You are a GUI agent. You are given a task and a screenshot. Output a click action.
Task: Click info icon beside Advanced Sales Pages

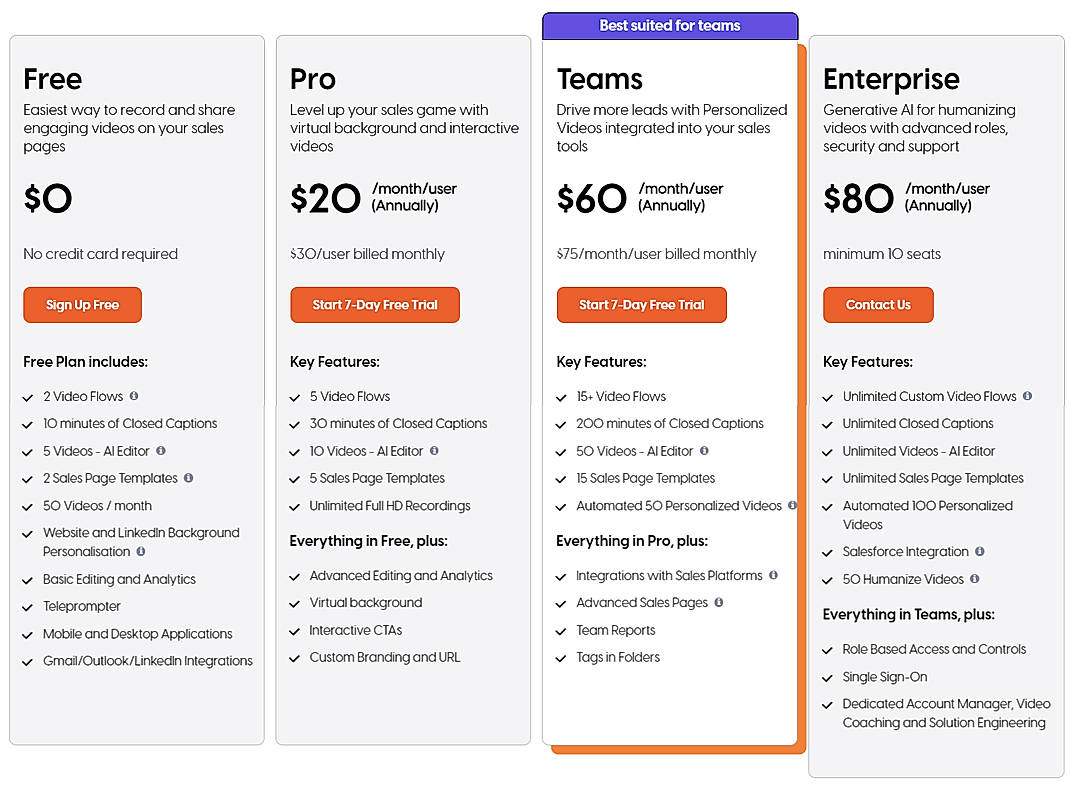[719, 602]
